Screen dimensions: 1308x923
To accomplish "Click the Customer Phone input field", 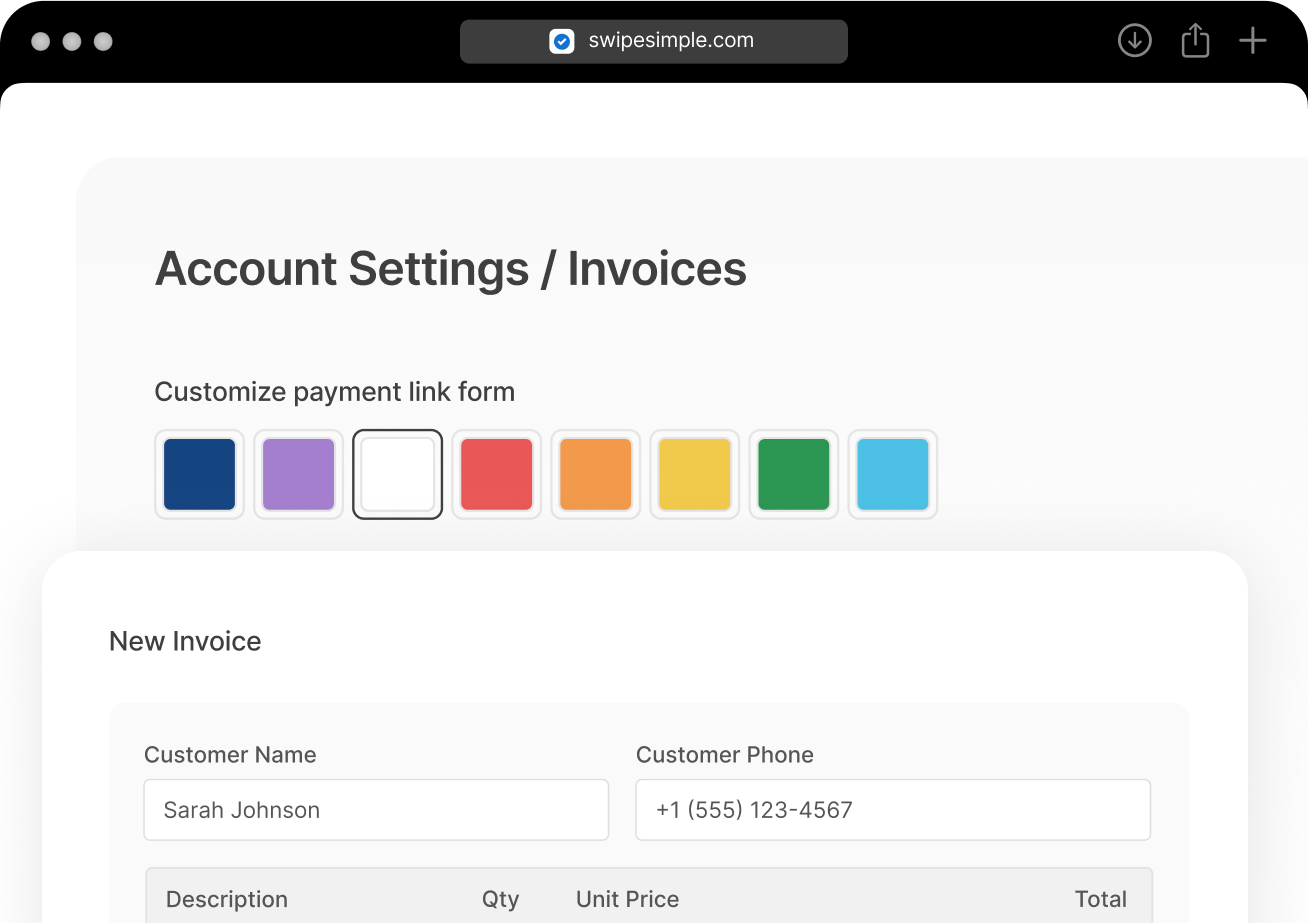I will tap(893, 810).
